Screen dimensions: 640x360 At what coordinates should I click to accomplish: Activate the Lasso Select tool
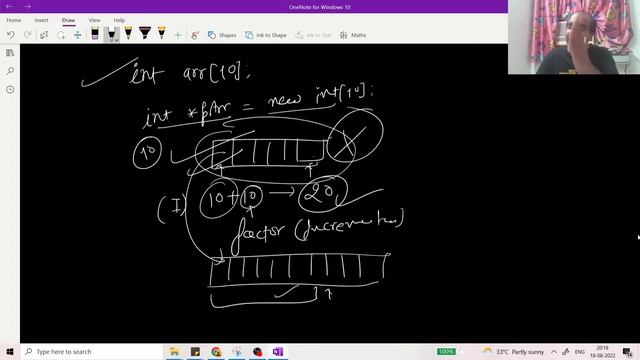tap(61, 35)
